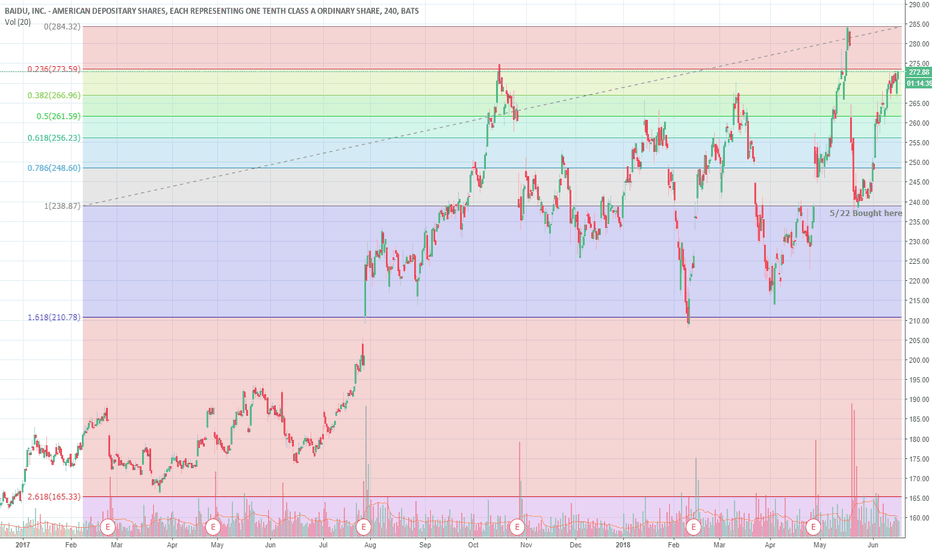Select the Aug label on the time axis
932x550 pixels.
click(370, 545)
